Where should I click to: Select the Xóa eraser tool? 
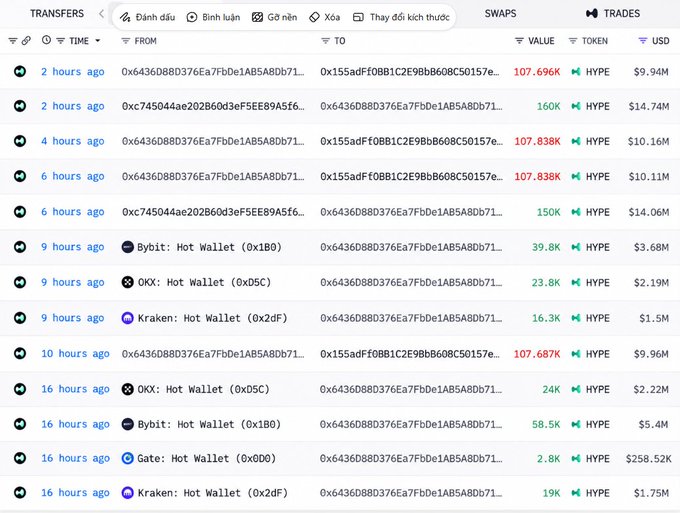pos(324,17)
